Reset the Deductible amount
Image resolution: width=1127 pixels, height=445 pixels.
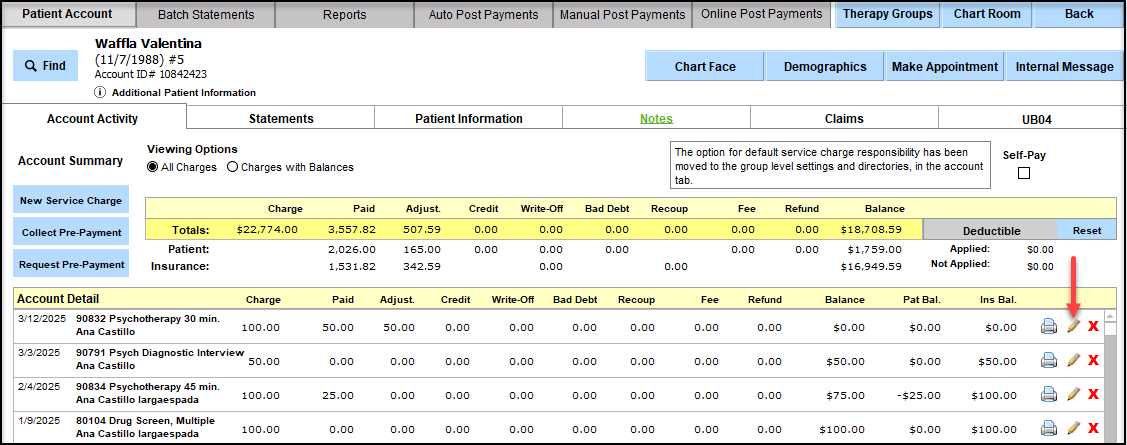tap(1086, 230)
